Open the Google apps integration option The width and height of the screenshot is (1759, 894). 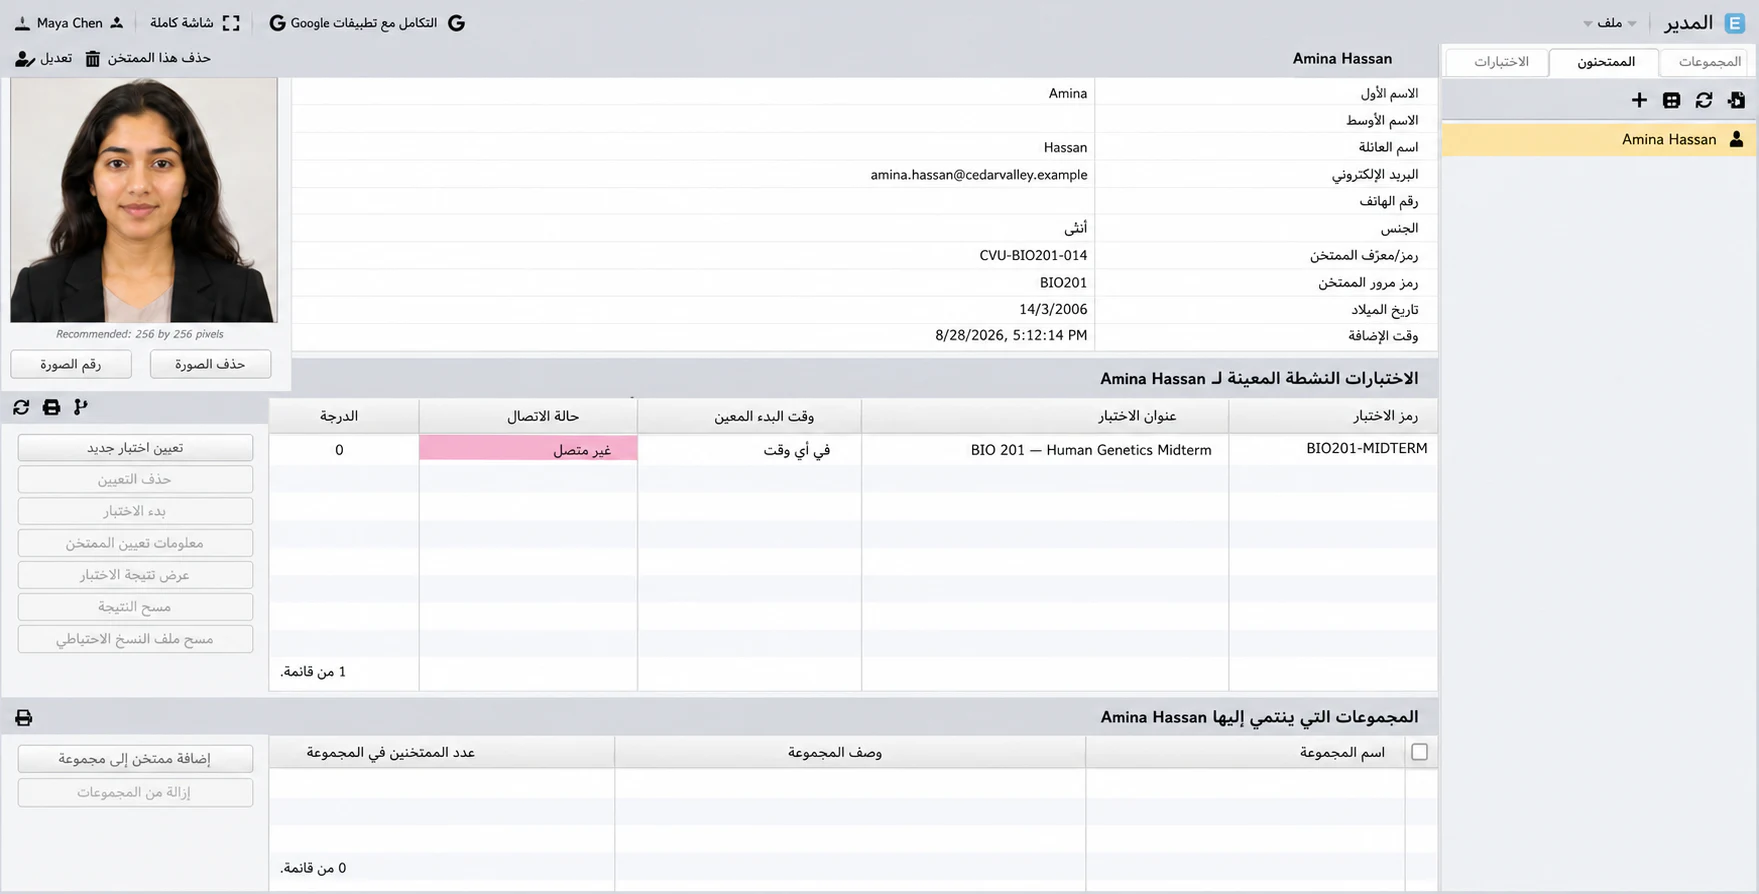point(367,23)
